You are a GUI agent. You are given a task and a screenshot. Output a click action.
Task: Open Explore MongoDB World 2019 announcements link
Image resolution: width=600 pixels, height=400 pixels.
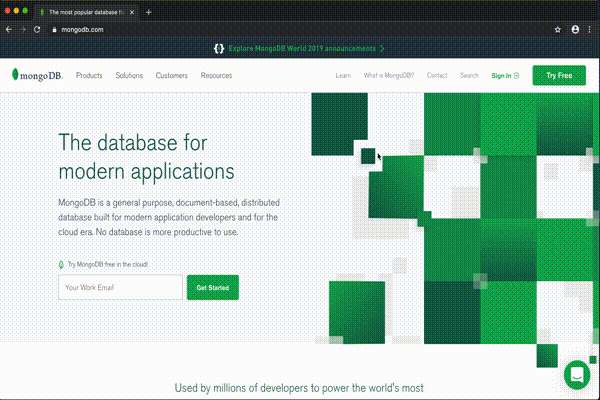pyautogui.click(x=302, y=49)
